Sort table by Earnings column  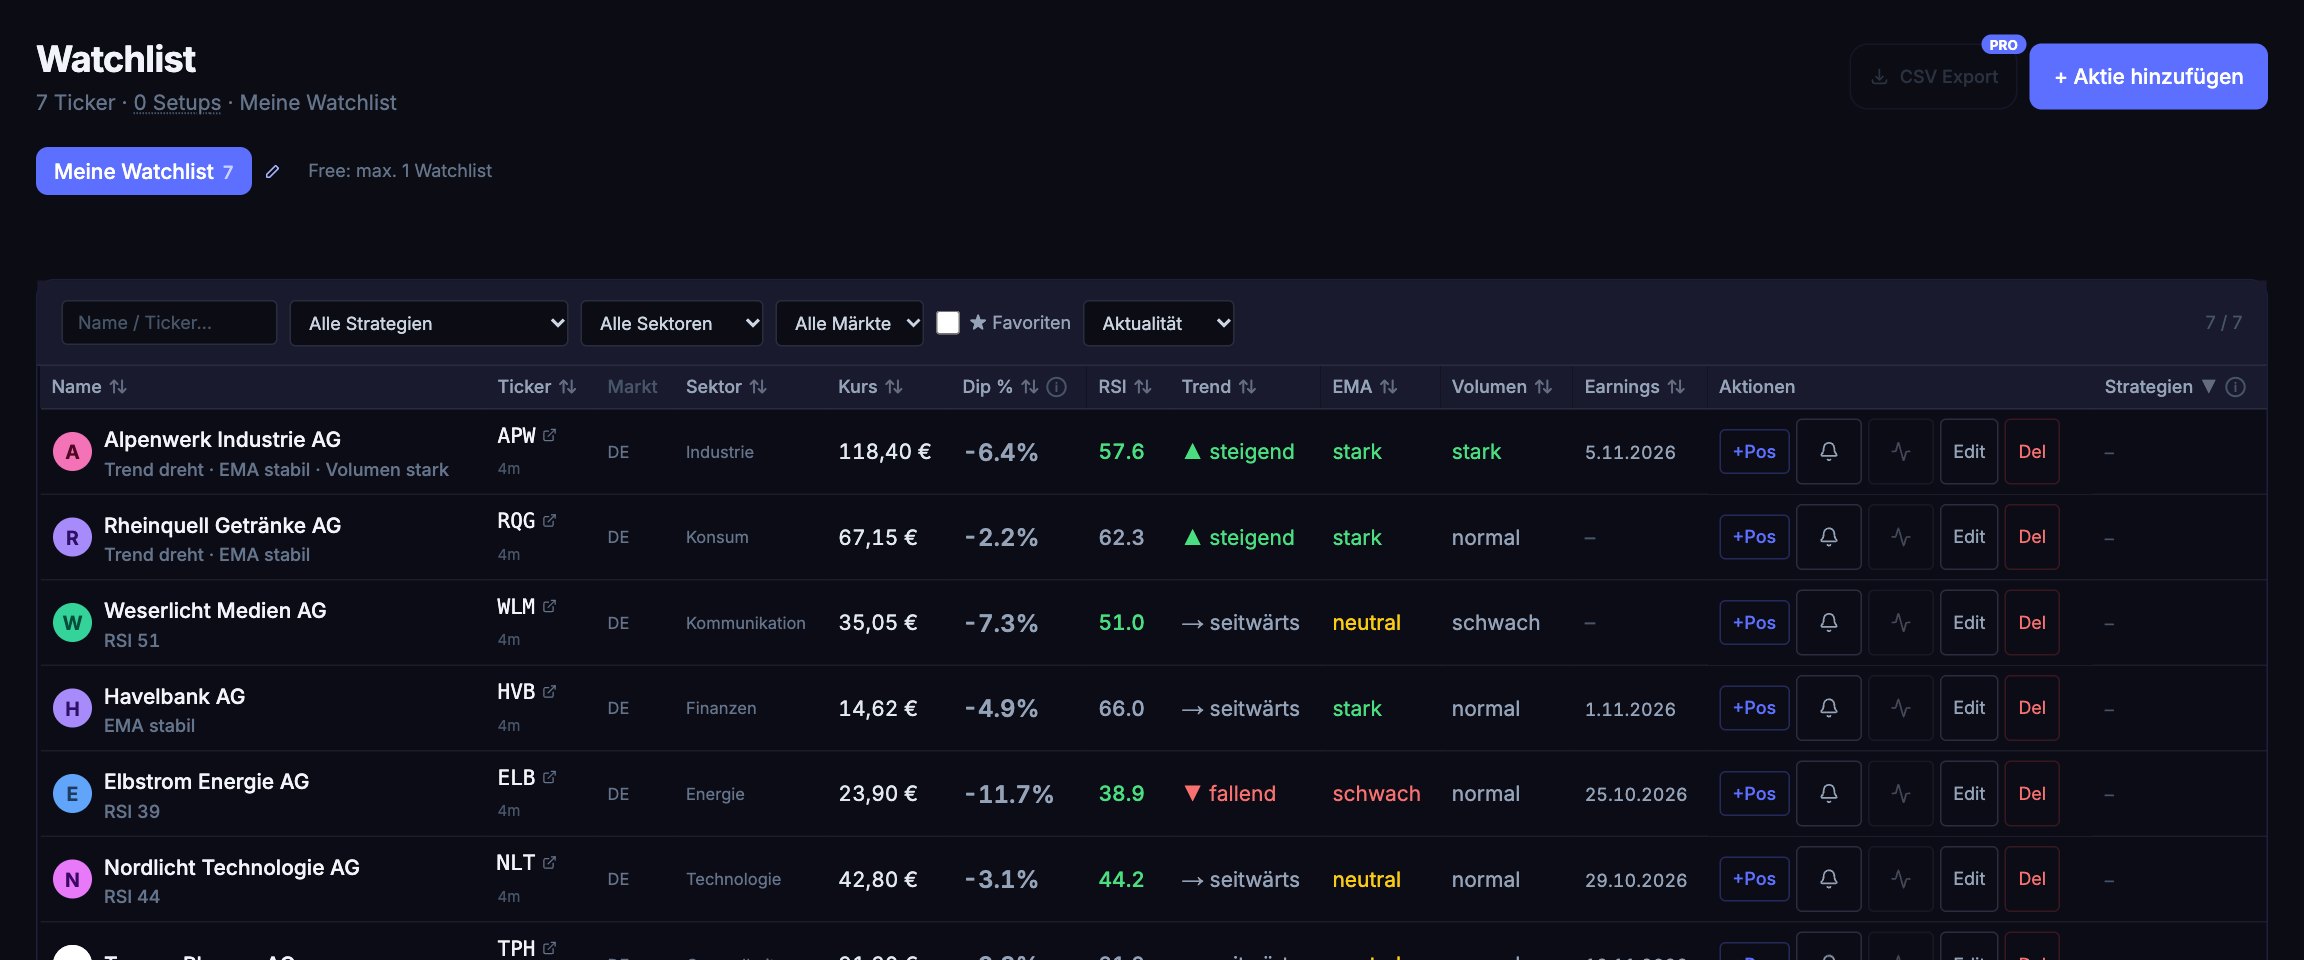(1635, 387)
